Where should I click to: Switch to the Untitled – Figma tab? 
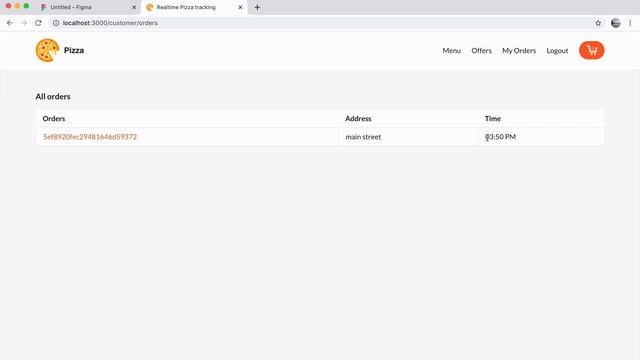(x=88, y=7)
